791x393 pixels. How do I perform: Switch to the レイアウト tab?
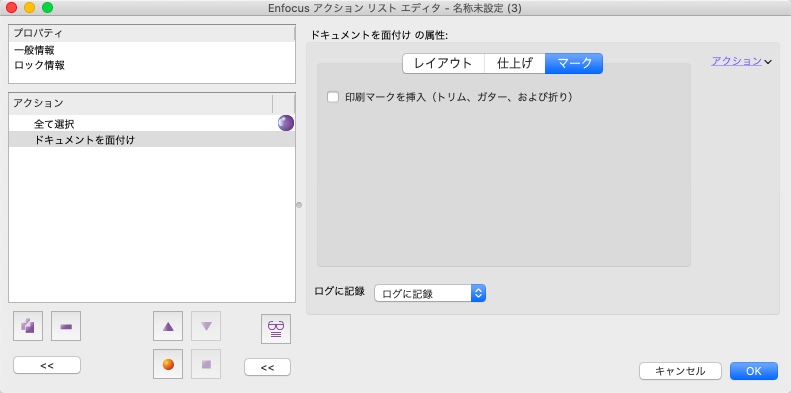443,64
